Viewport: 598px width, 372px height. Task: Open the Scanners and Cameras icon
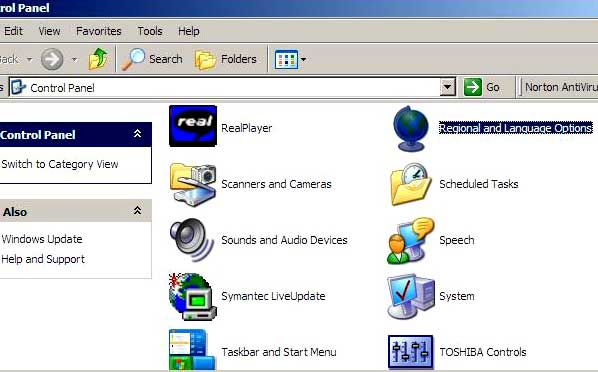point(193,184)
